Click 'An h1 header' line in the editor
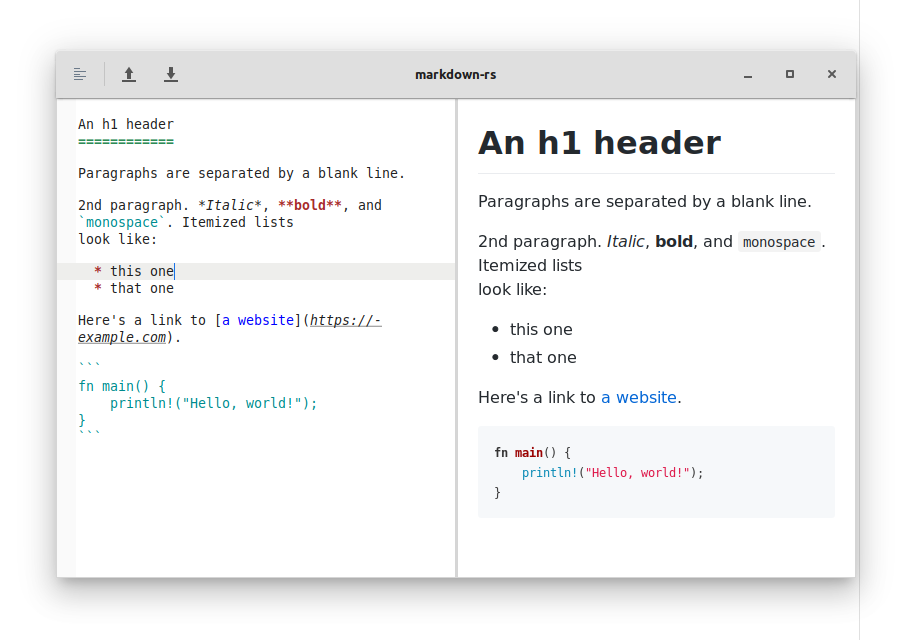 [x=126, y=124]
